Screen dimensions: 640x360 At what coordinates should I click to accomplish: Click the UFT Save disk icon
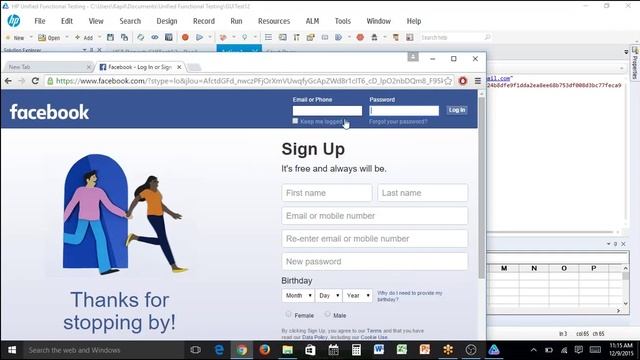[x=110, y=38]
